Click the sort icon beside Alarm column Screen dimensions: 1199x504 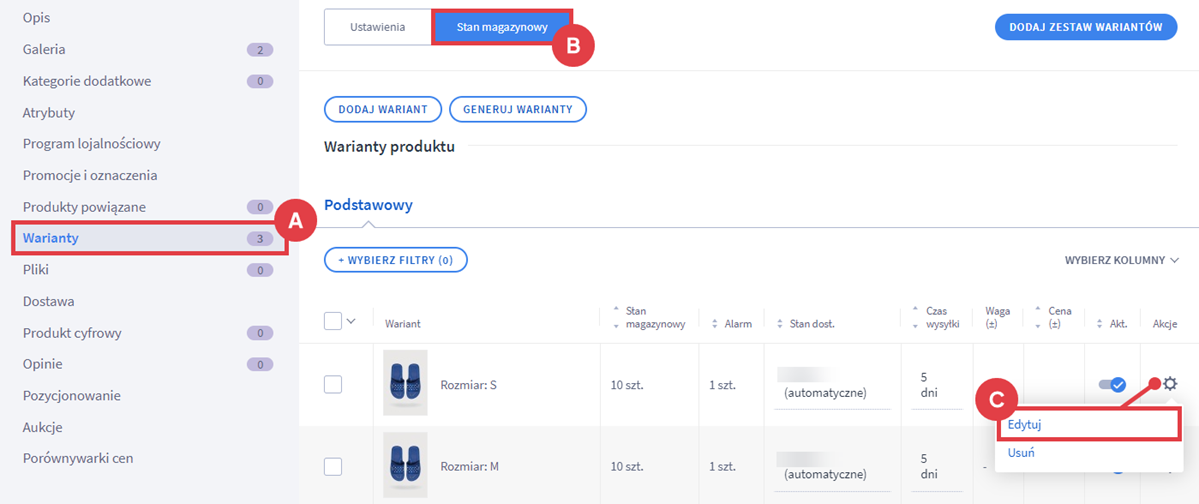point(715,323)
